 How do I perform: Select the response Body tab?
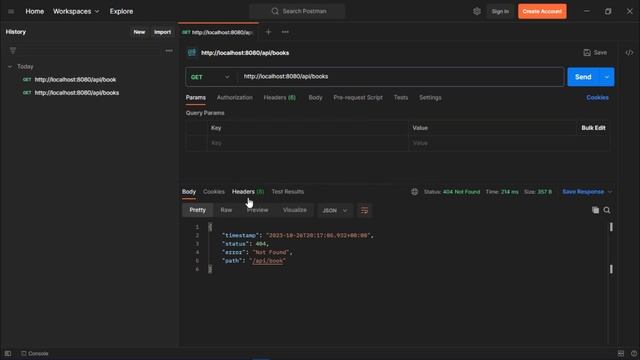pos(189,192)
